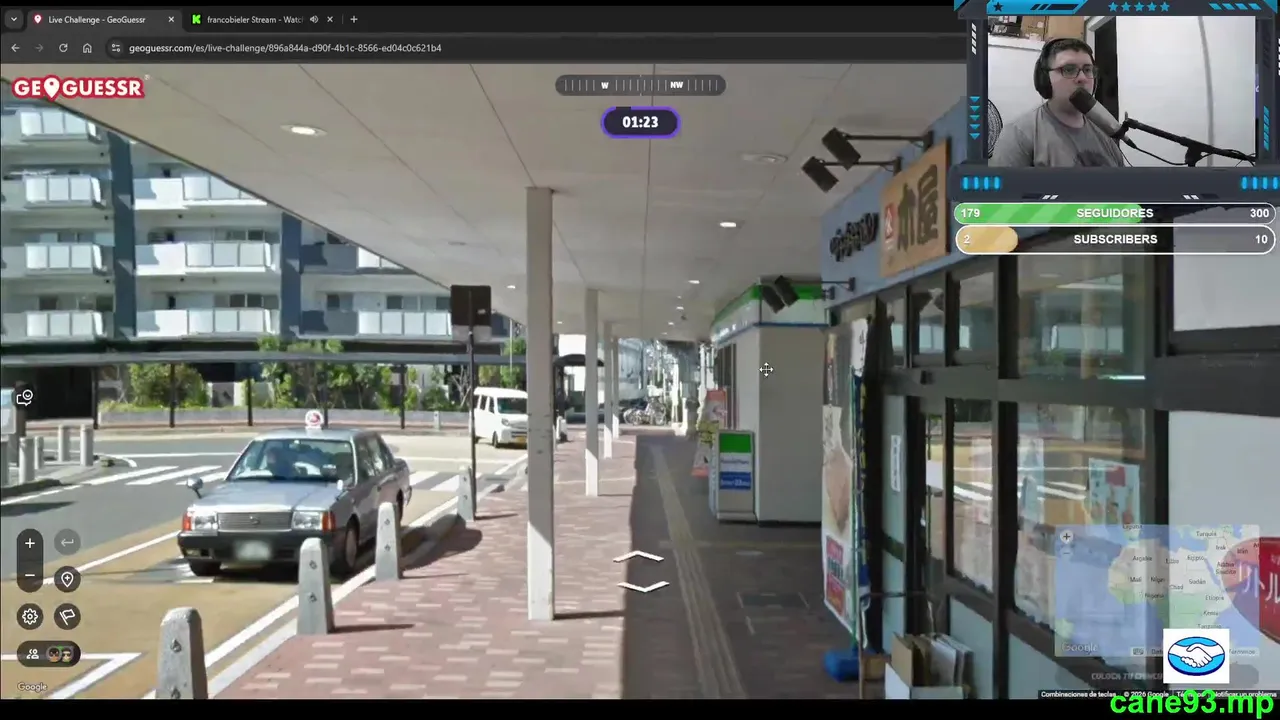Viewport: 1280px width, 720px height.
Task: Switch to francobieler Stream tab
Action: point(263,19)
